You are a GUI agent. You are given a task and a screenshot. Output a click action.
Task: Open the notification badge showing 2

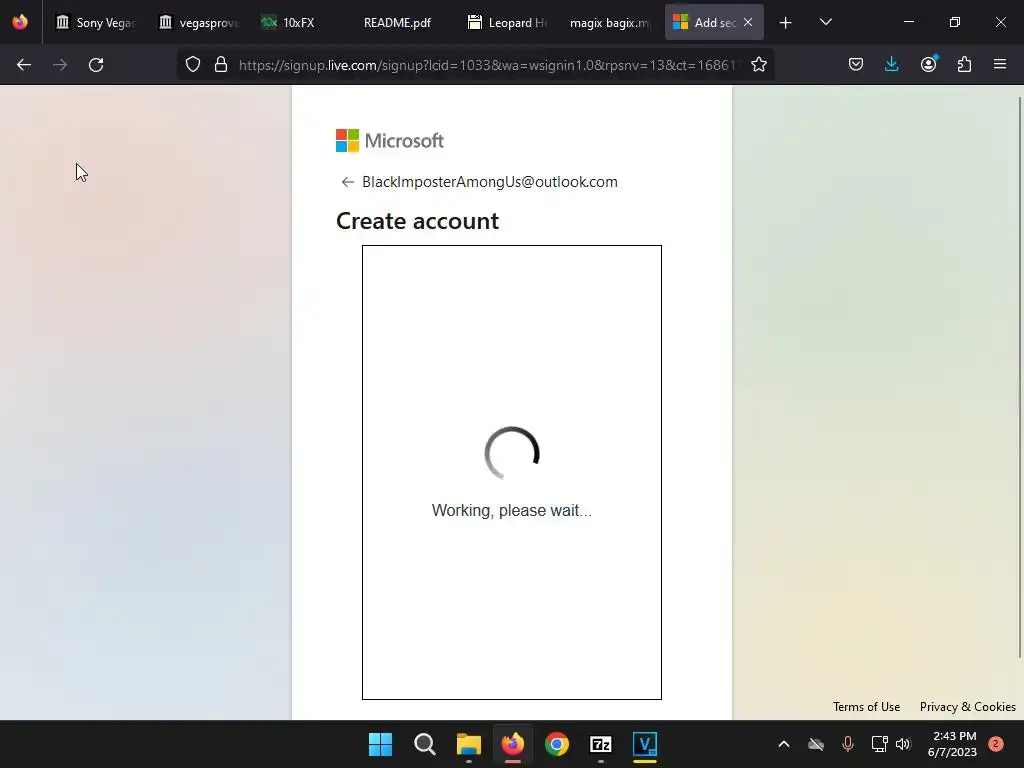995,744
